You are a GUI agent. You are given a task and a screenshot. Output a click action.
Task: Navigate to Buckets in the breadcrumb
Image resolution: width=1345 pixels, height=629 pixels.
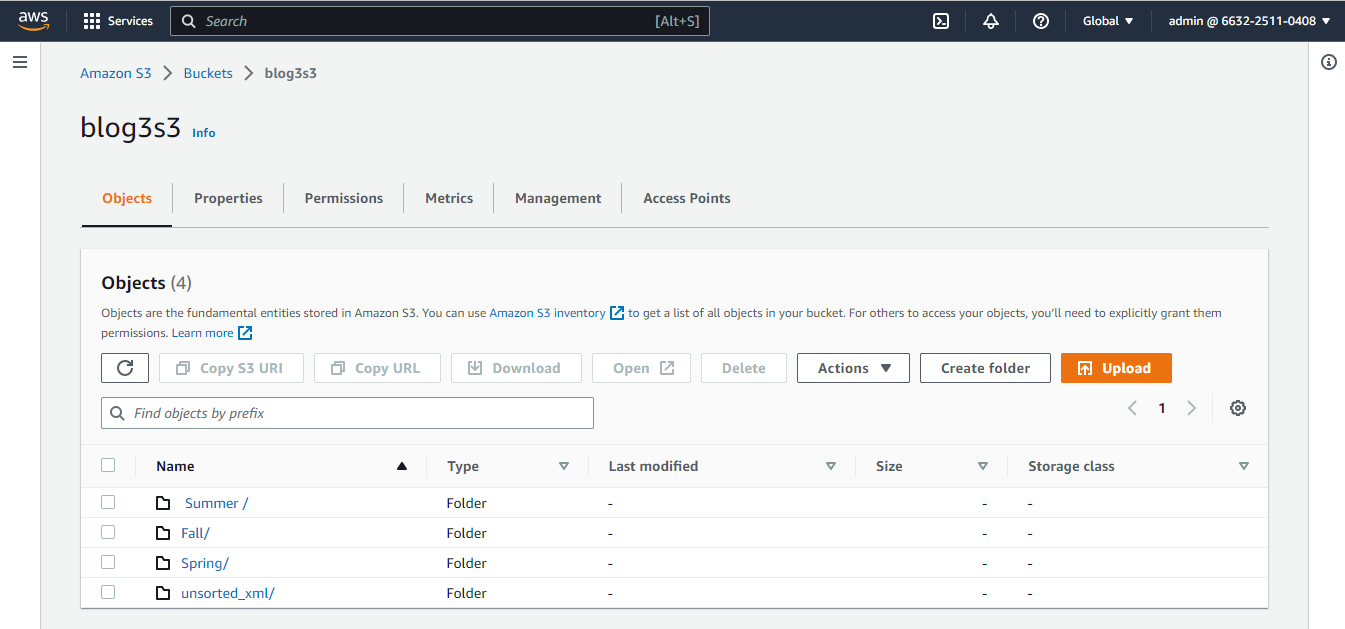click(x=208, y=73)
